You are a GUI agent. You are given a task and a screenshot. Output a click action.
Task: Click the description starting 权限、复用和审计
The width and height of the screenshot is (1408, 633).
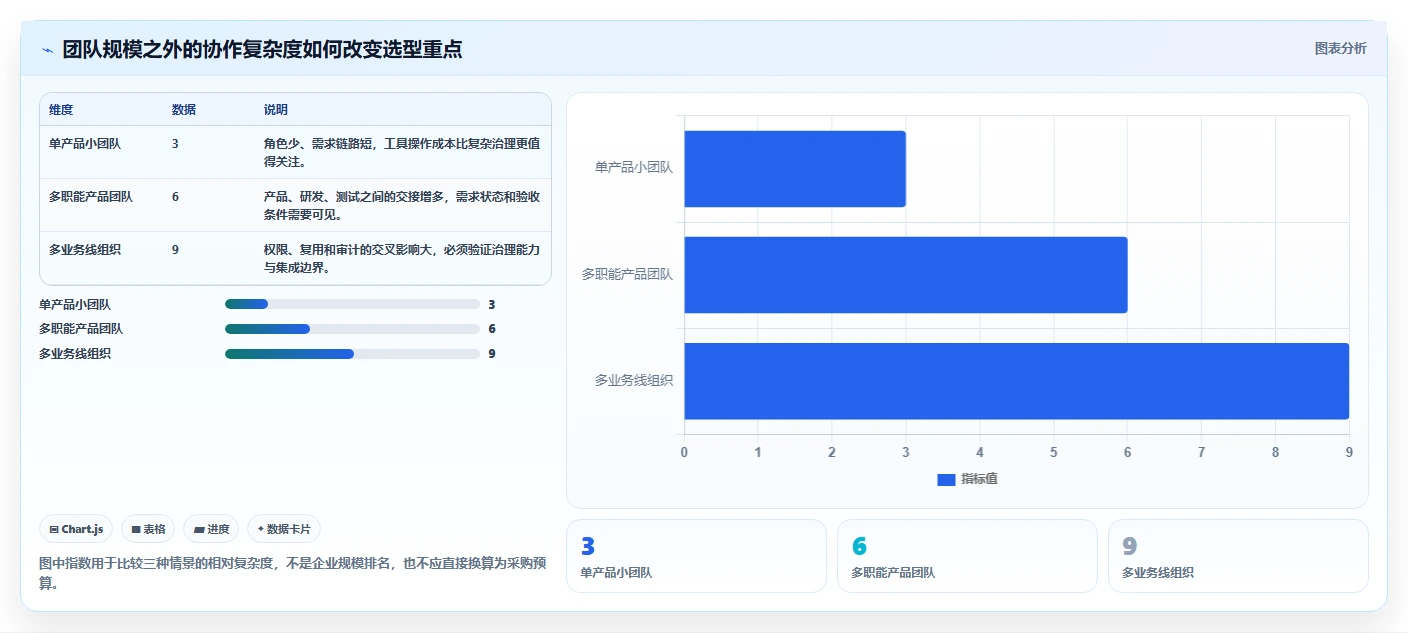[402, 258]
